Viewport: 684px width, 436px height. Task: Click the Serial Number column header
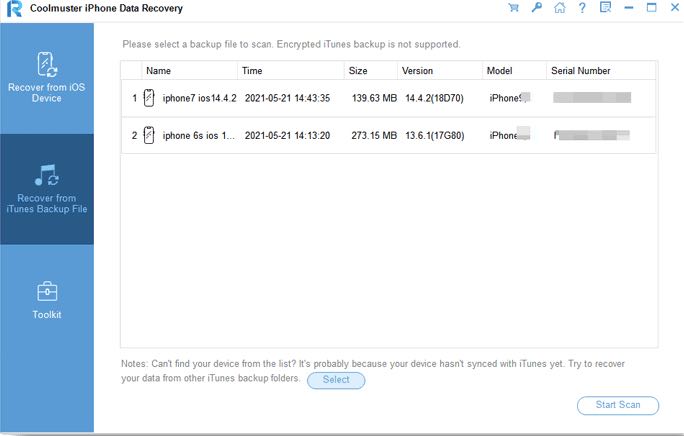[x=601, y=71]
